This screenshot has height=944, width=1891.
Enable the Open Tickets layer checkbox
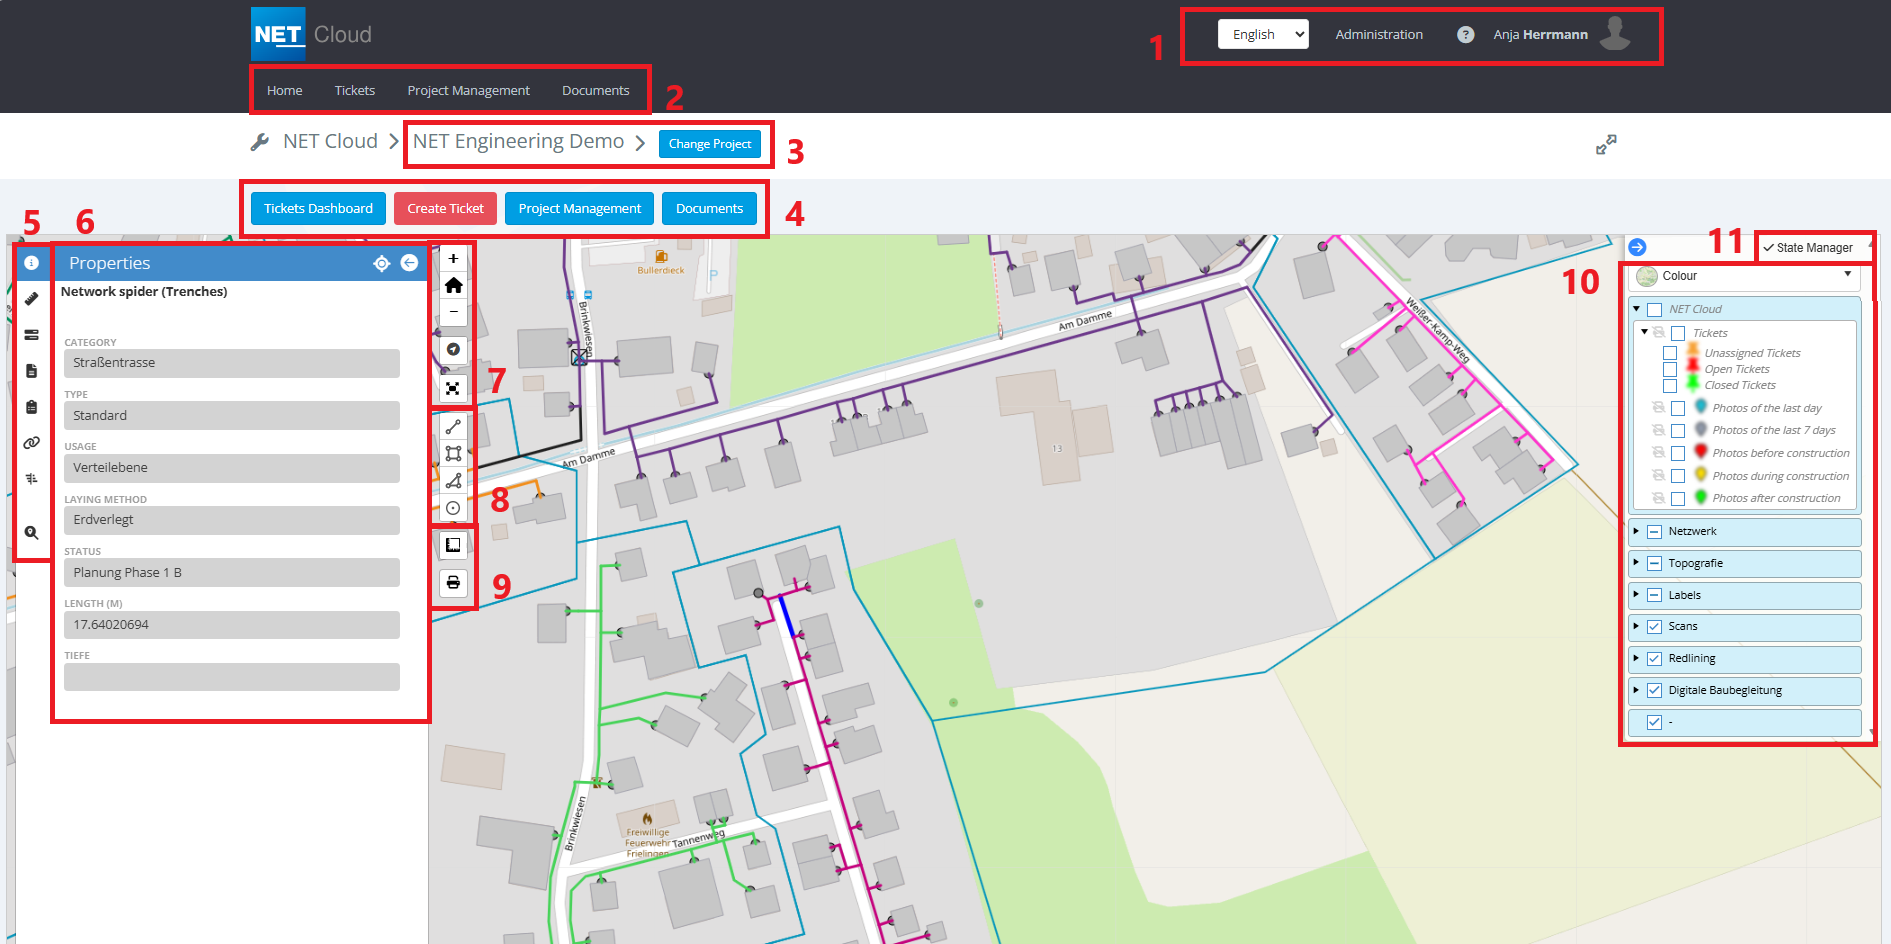tap(1670, 370)
